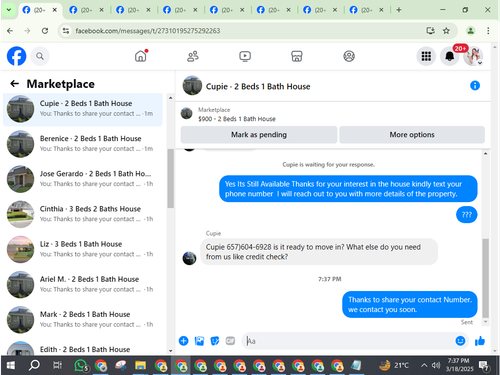Open the Friends icon in top nav
This screenshot has height=375, width=500.
(193, 56)
